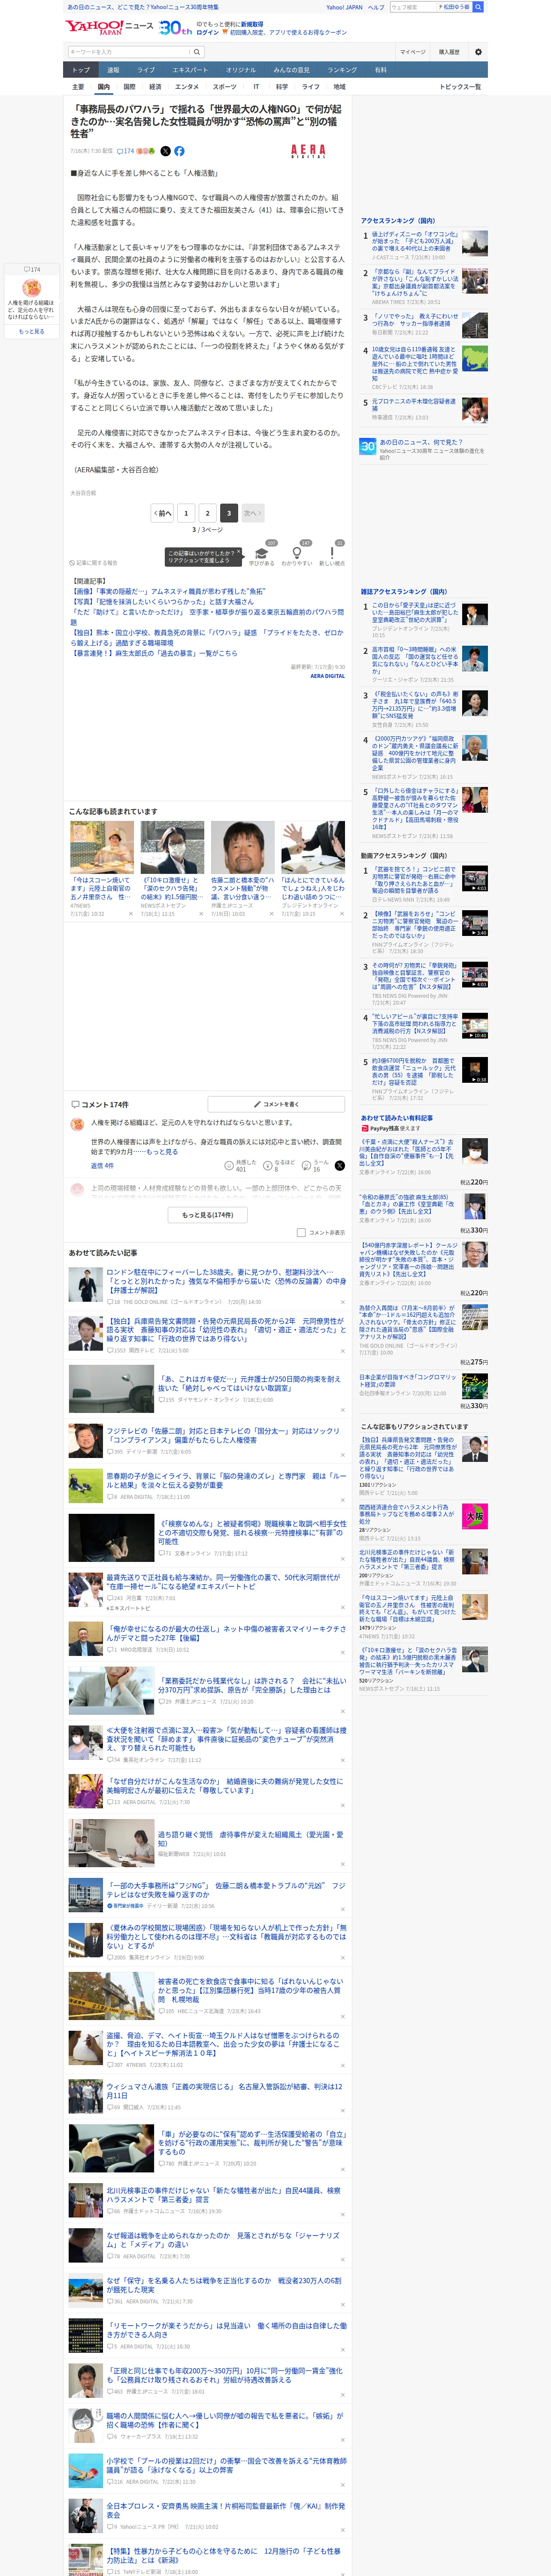Click the 購入履歴 link

(x=449, y=52)
